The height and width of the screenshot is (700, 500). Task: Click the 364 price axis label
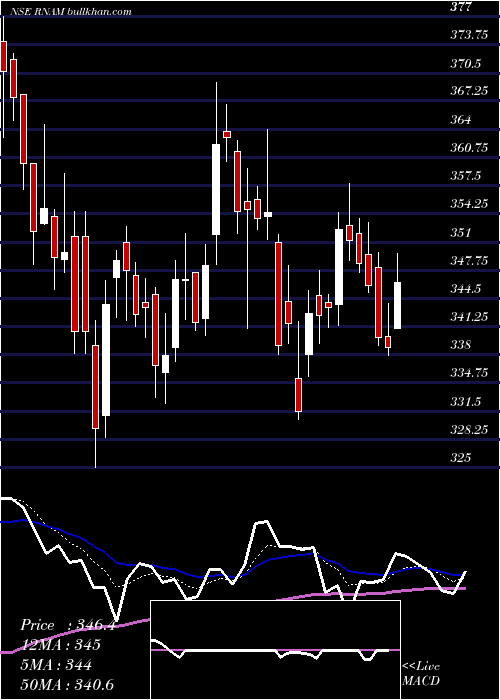pos(461,120)
